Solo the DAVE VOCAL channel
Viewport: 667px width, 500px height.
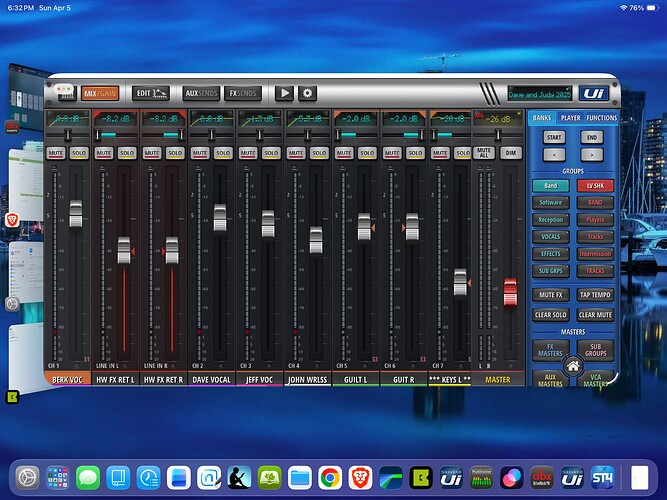[x=223, y=152]
